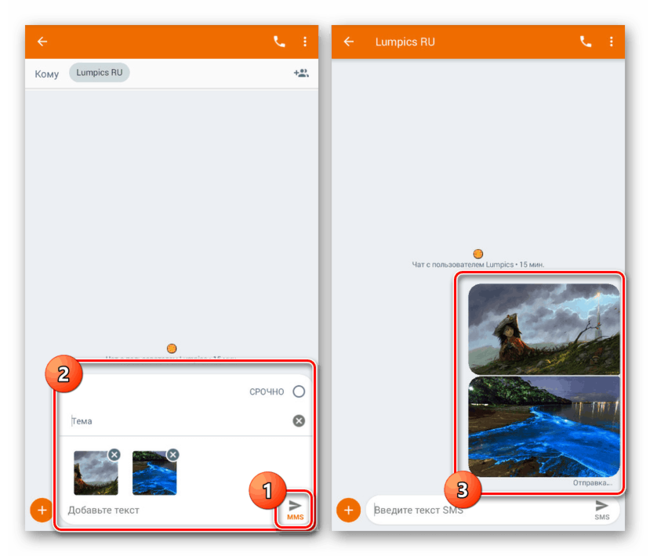The height and width of the screenshot is (556, 650).
Task: Open overflow menu in Lumpics RU chat
Action: (611, 41)
